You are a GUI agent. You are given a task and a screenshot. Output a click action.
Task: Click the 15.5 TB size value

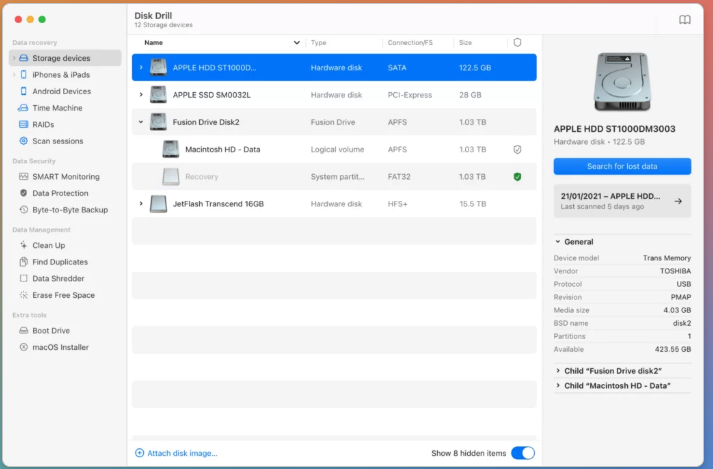[472, 204]
